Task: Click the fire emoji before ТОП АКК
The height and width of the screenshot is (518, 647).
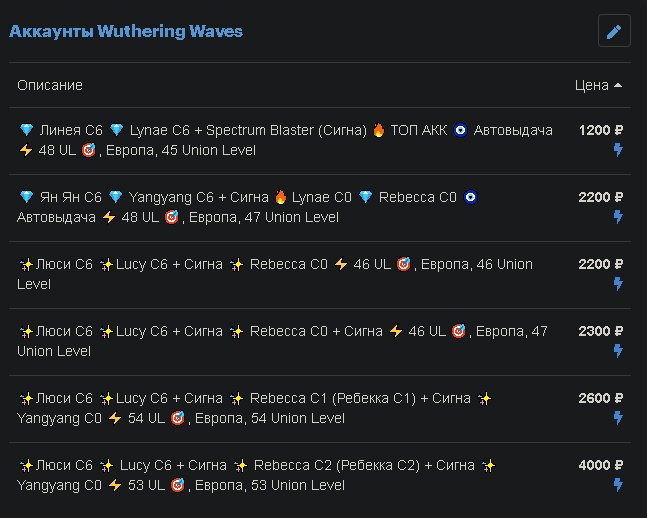Action: click(x=378, y=130)
